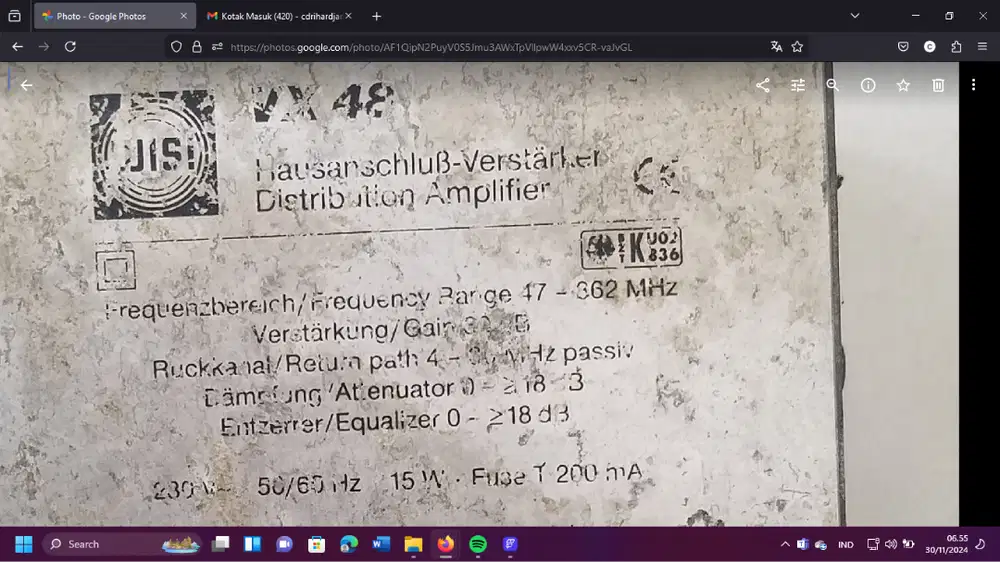Open the browser extensions puzzle icon
Viewport: 1000px width, 562px height.
pos(956,46)
